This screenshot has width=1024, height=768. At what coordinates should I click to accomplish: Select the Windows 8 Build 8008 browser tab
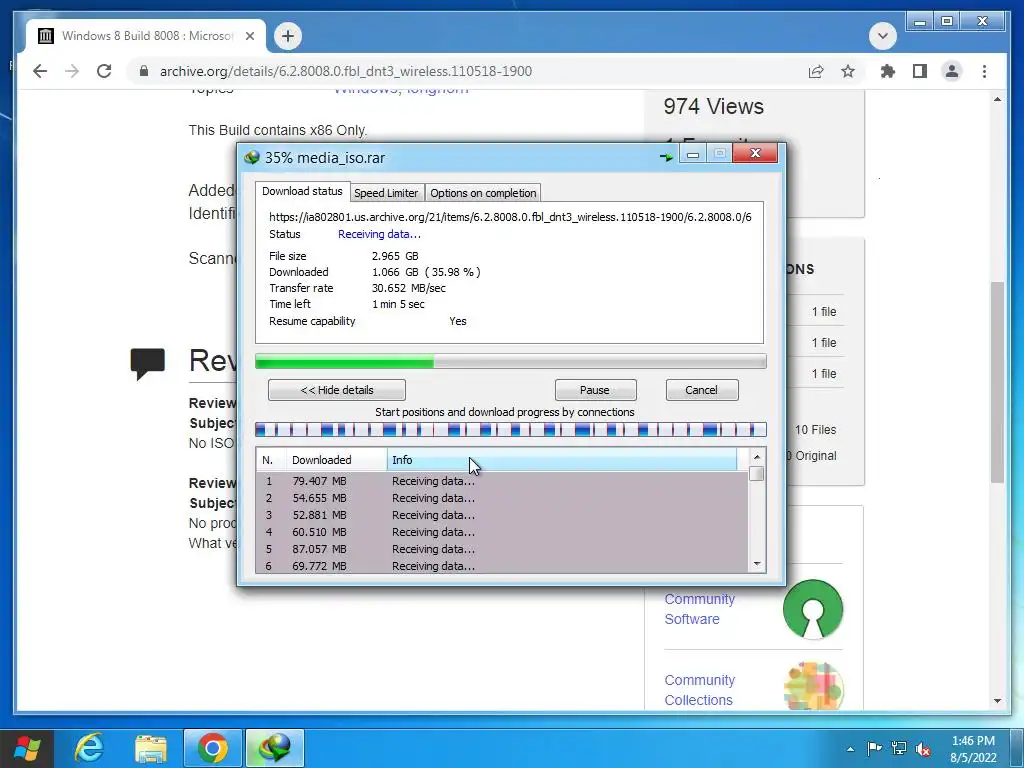click(146, 36)
